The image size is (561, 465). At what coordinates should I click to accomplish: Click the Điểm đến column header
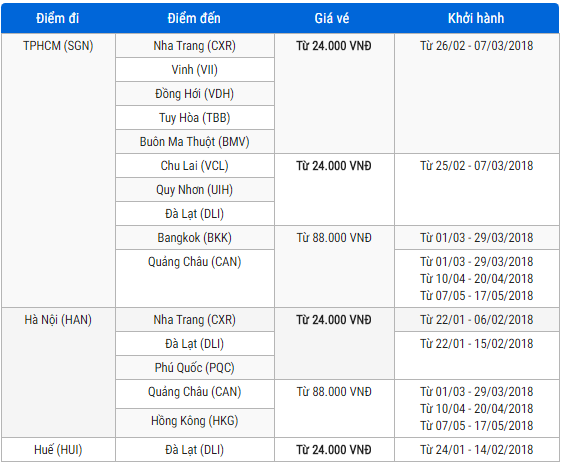coord(194,18)
